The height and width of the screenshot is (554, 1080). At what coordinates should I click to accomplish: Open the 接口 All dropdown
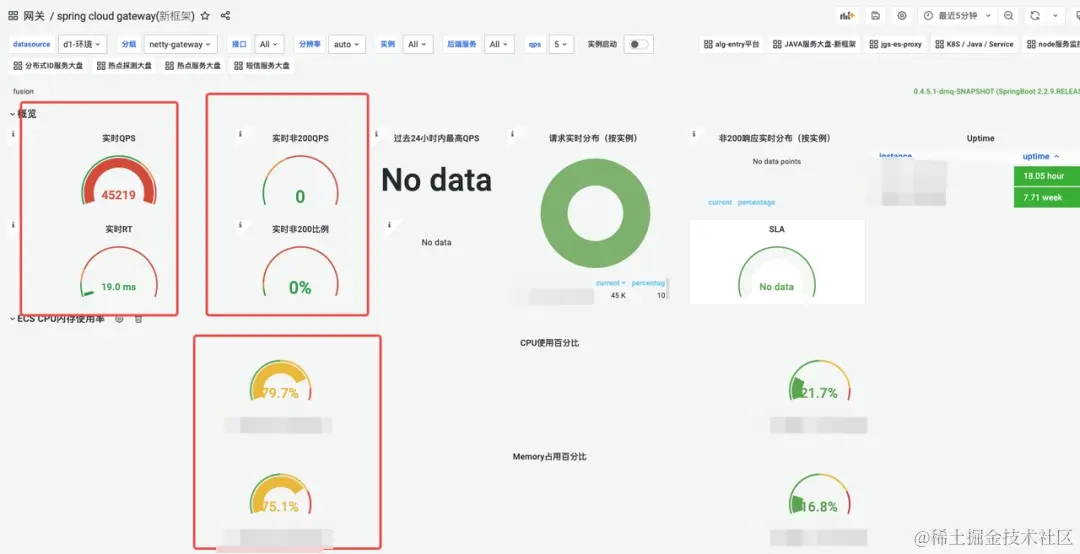point(269,44)
